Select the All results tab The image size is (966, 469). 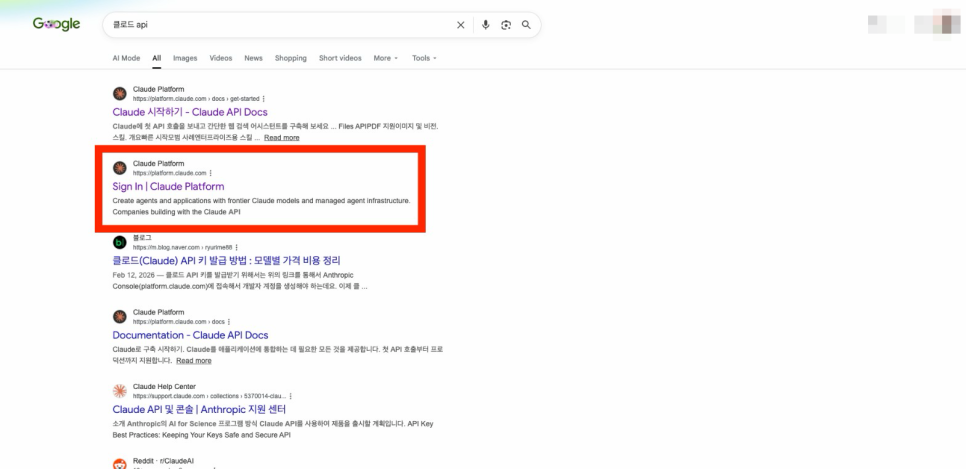[156, 58]
